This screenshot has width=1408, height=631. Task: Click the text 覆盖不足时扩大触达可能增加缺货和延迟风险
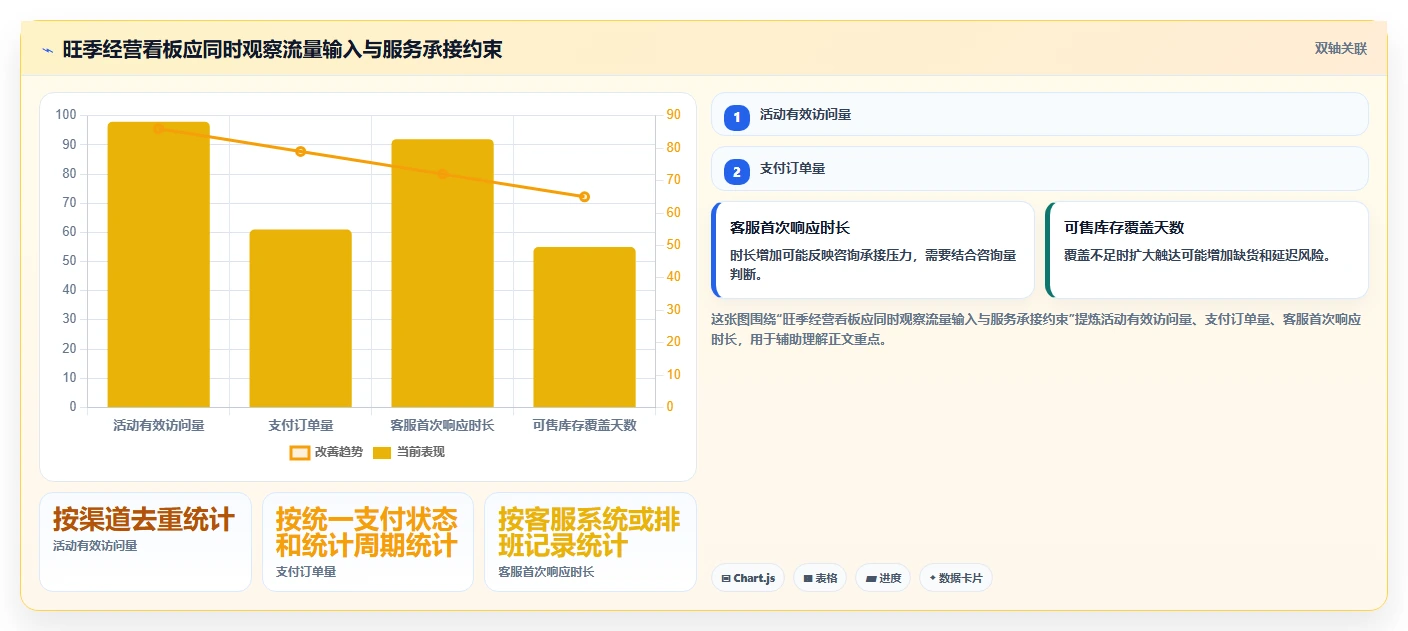click(1201, 256)
